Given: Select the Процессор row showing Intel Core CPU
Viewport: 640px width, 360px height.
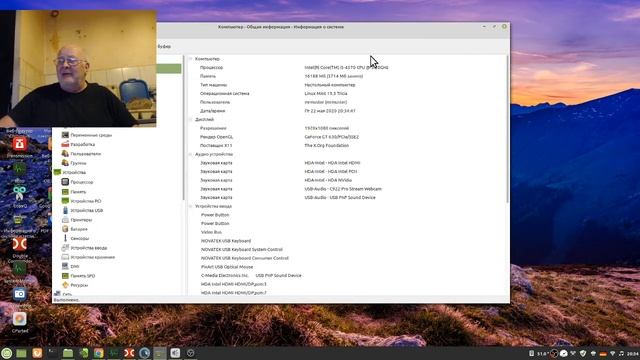Looking at the screenshot, I should pyautogui.click(x=347, y=67).
